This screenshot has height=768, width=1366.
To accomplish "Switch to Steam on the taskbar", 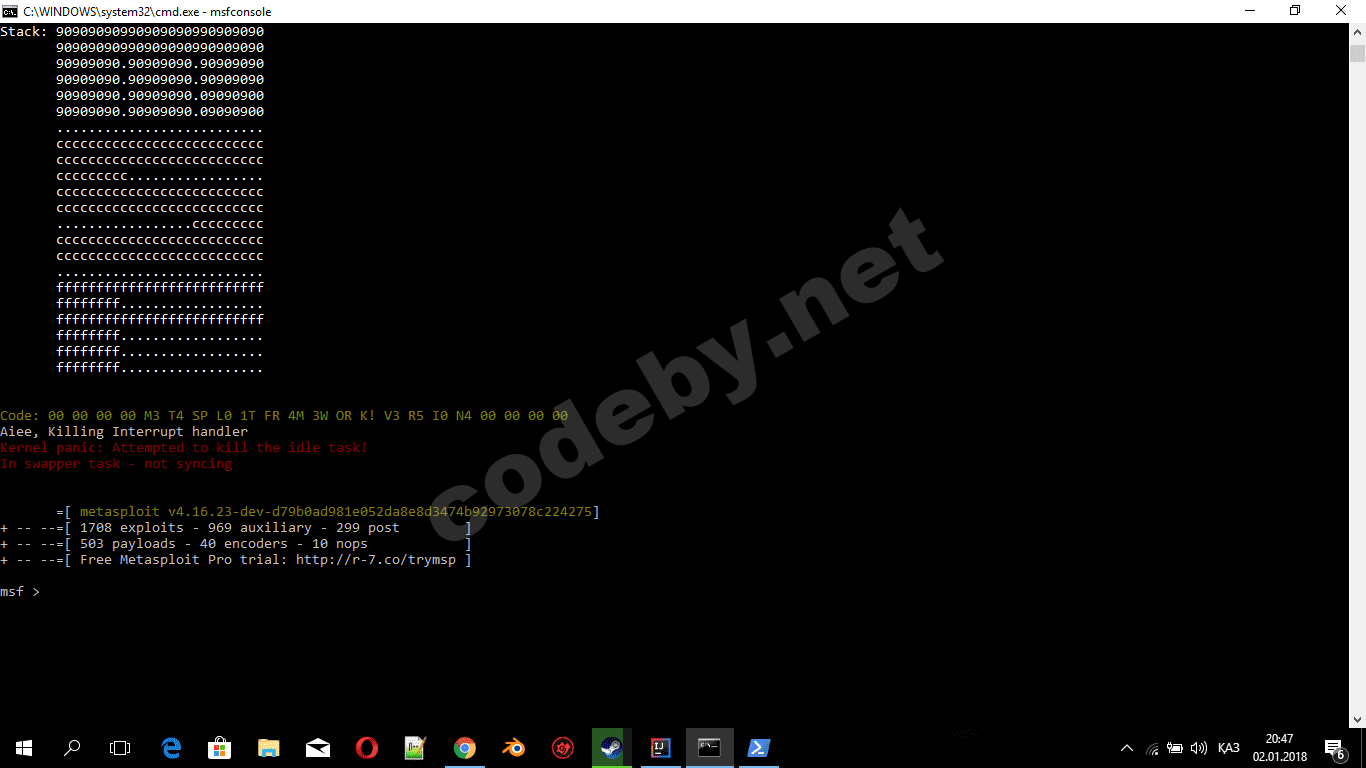I will (611, 748).
